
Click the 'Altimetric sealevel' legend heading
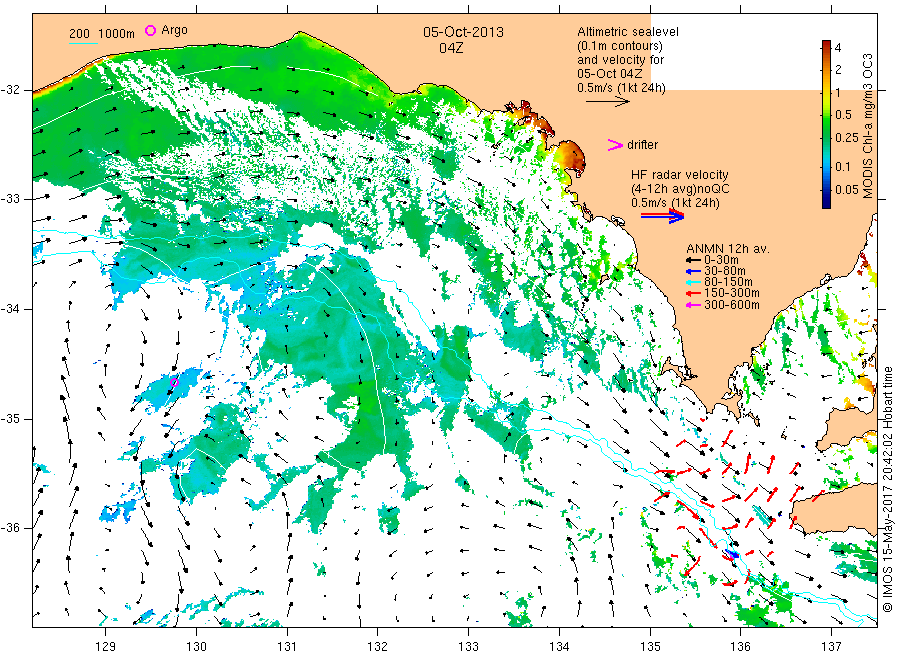(628, 32)
